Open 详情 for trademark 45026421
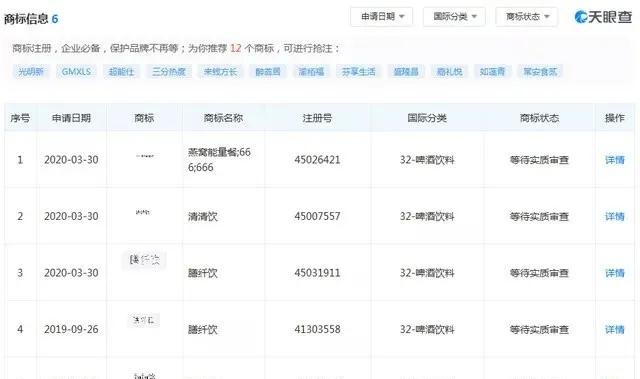The image size is (640, 379). coord(615,160)
